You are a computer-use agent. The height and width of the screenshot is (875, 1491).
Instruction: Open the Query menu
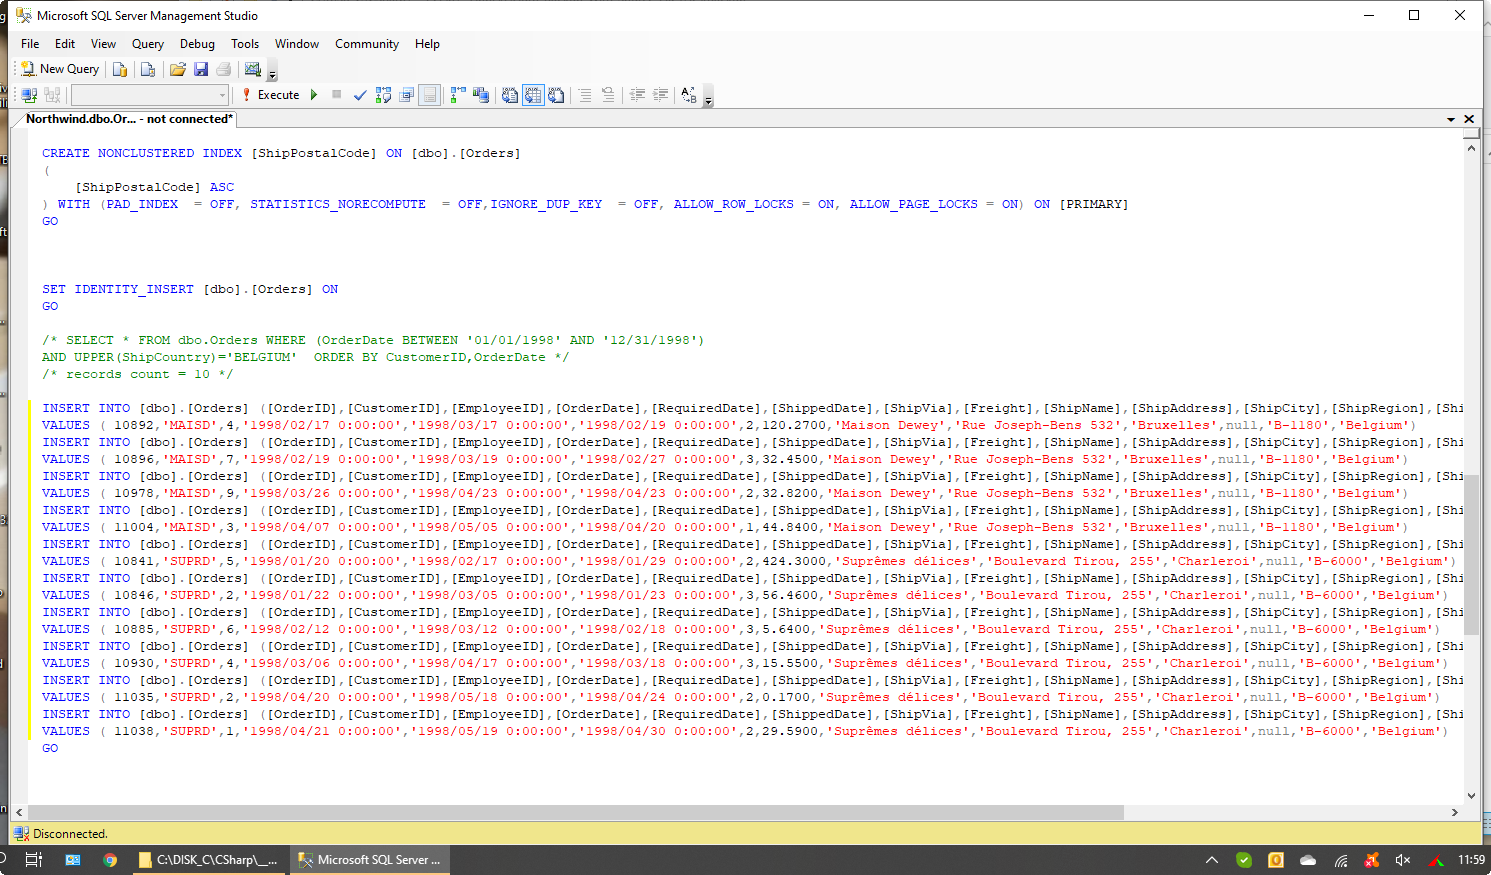(148, 44)
